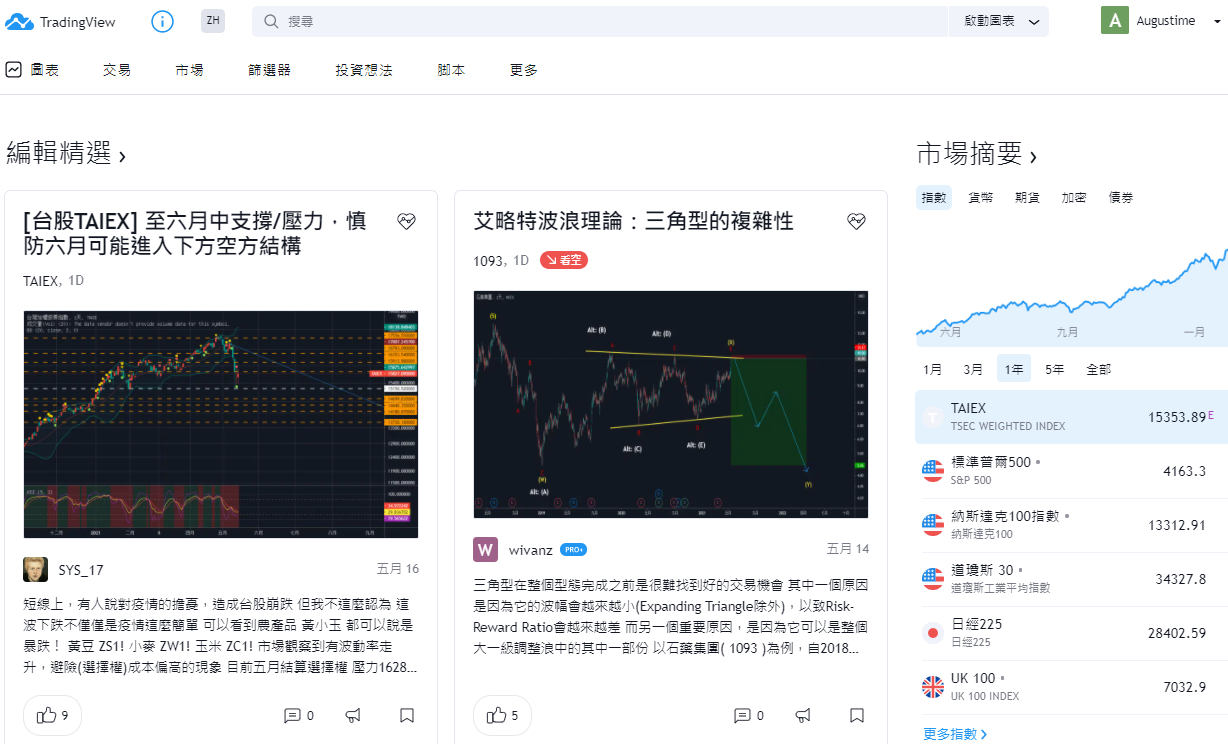Screen dimensions: 1228x744
Task: Click the editor's pick heart badge on TAIEX card
Action: pos(406,222)
